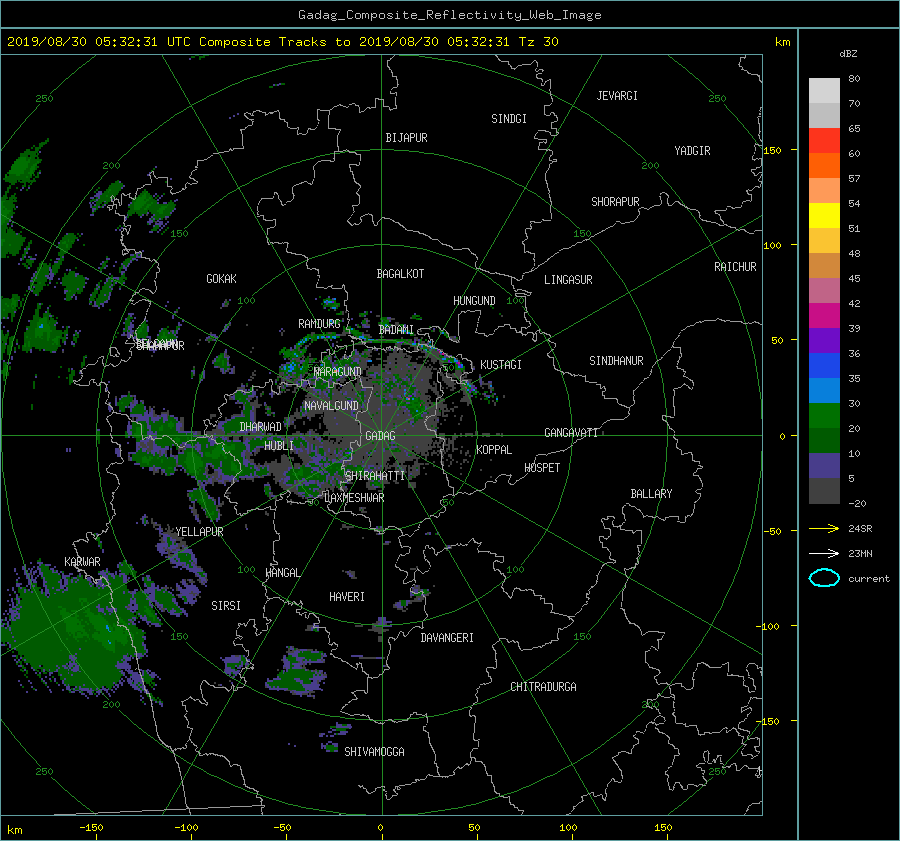
Task: Click the 'current' legend label
Action: point(869,579)
